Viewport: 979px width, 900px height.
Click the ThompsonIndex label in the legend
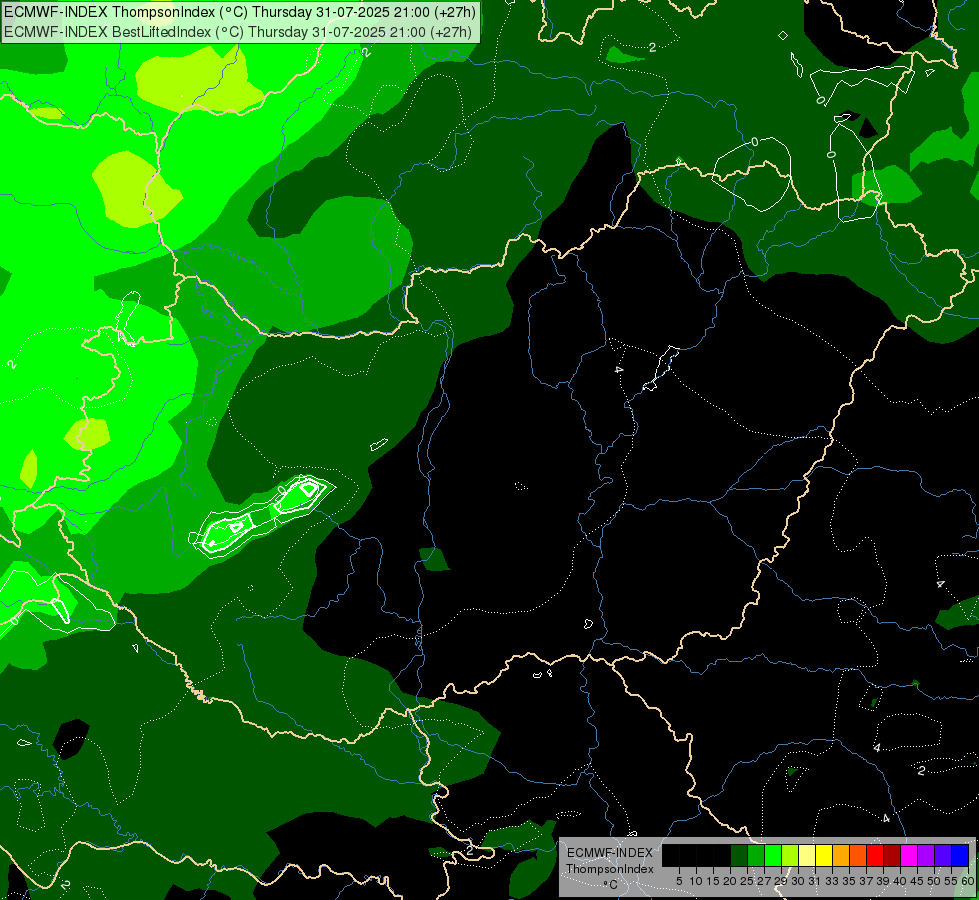(x=610, y=869)
